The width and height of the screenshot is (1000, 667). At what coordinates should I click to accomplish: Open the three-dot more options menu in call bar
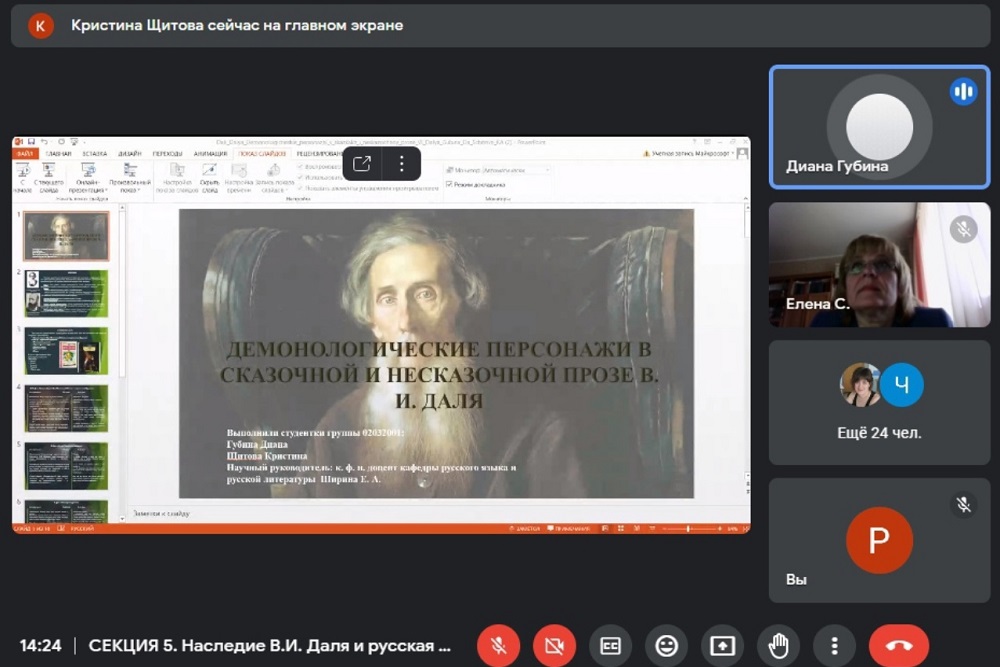pos(834,645)
